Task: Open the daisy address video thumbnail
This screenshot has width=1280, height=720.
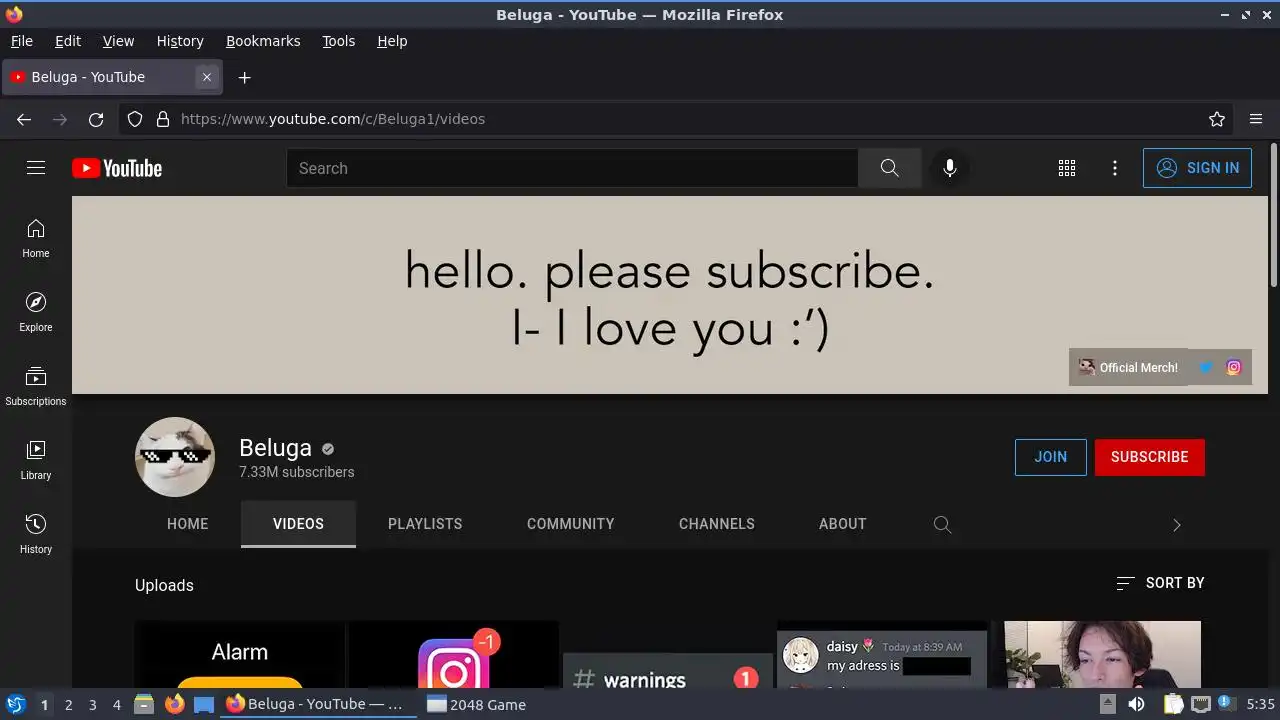Action: tap(881, 654)
